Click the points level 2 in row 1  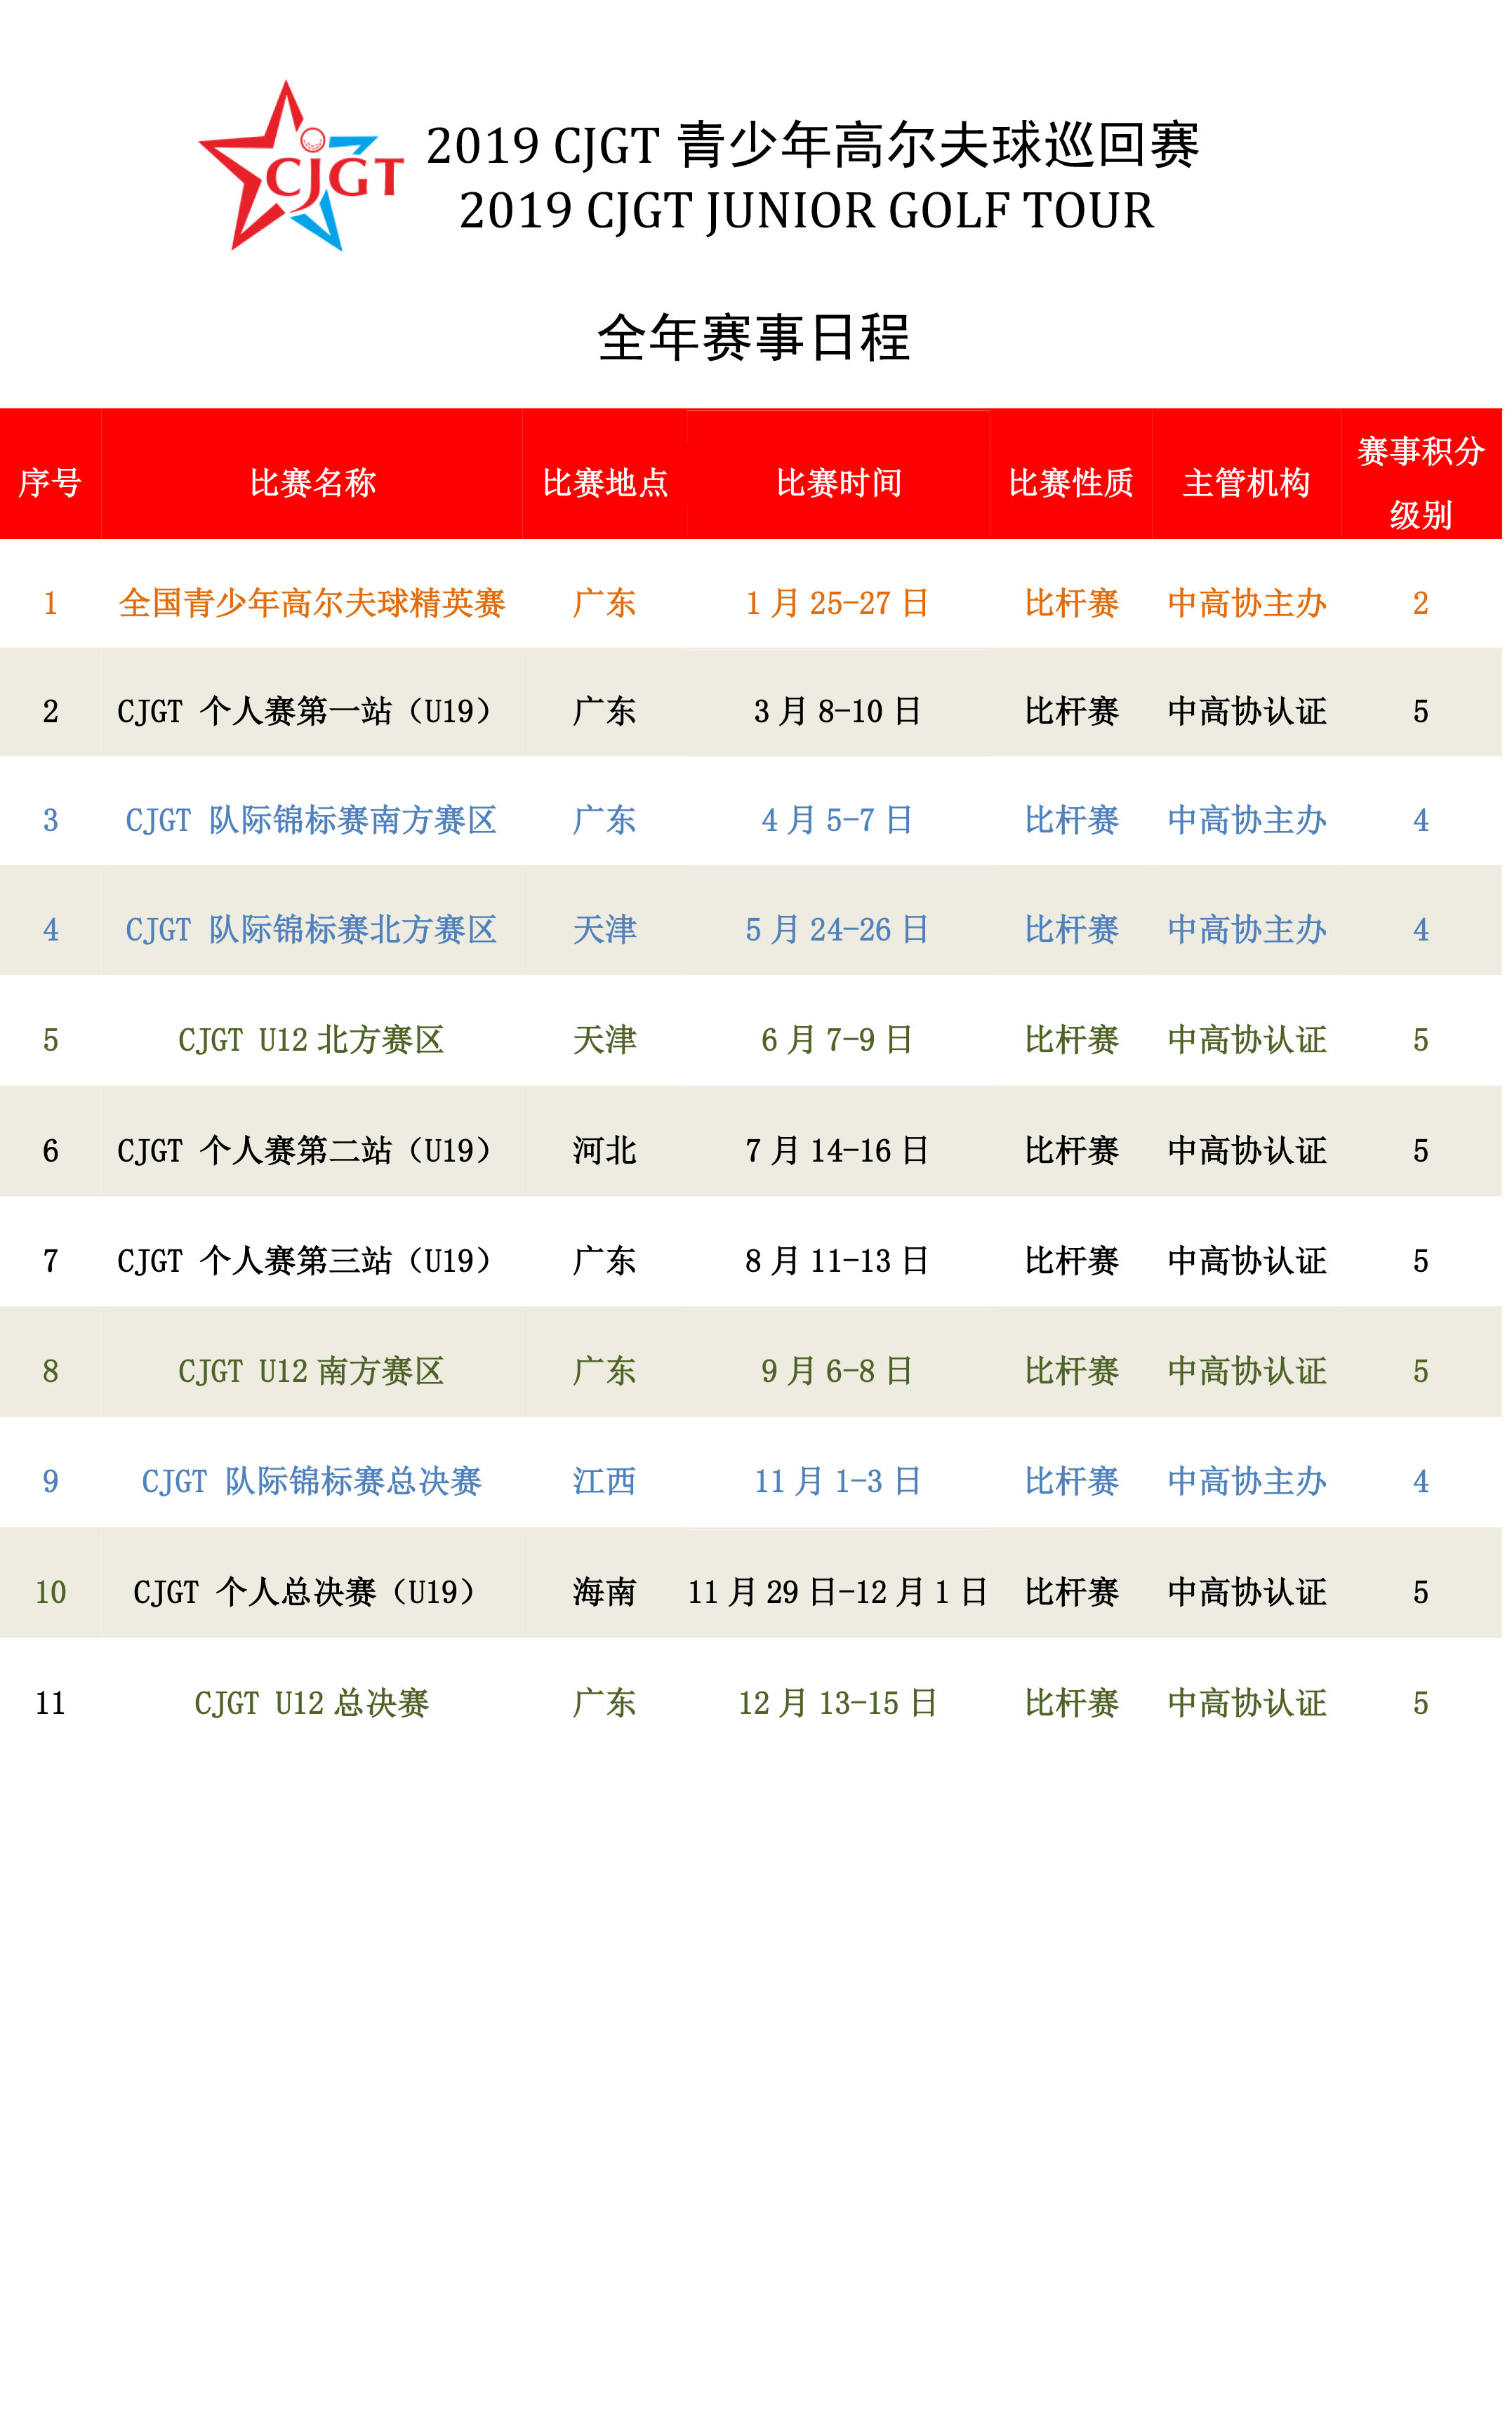click(1421, 603)
